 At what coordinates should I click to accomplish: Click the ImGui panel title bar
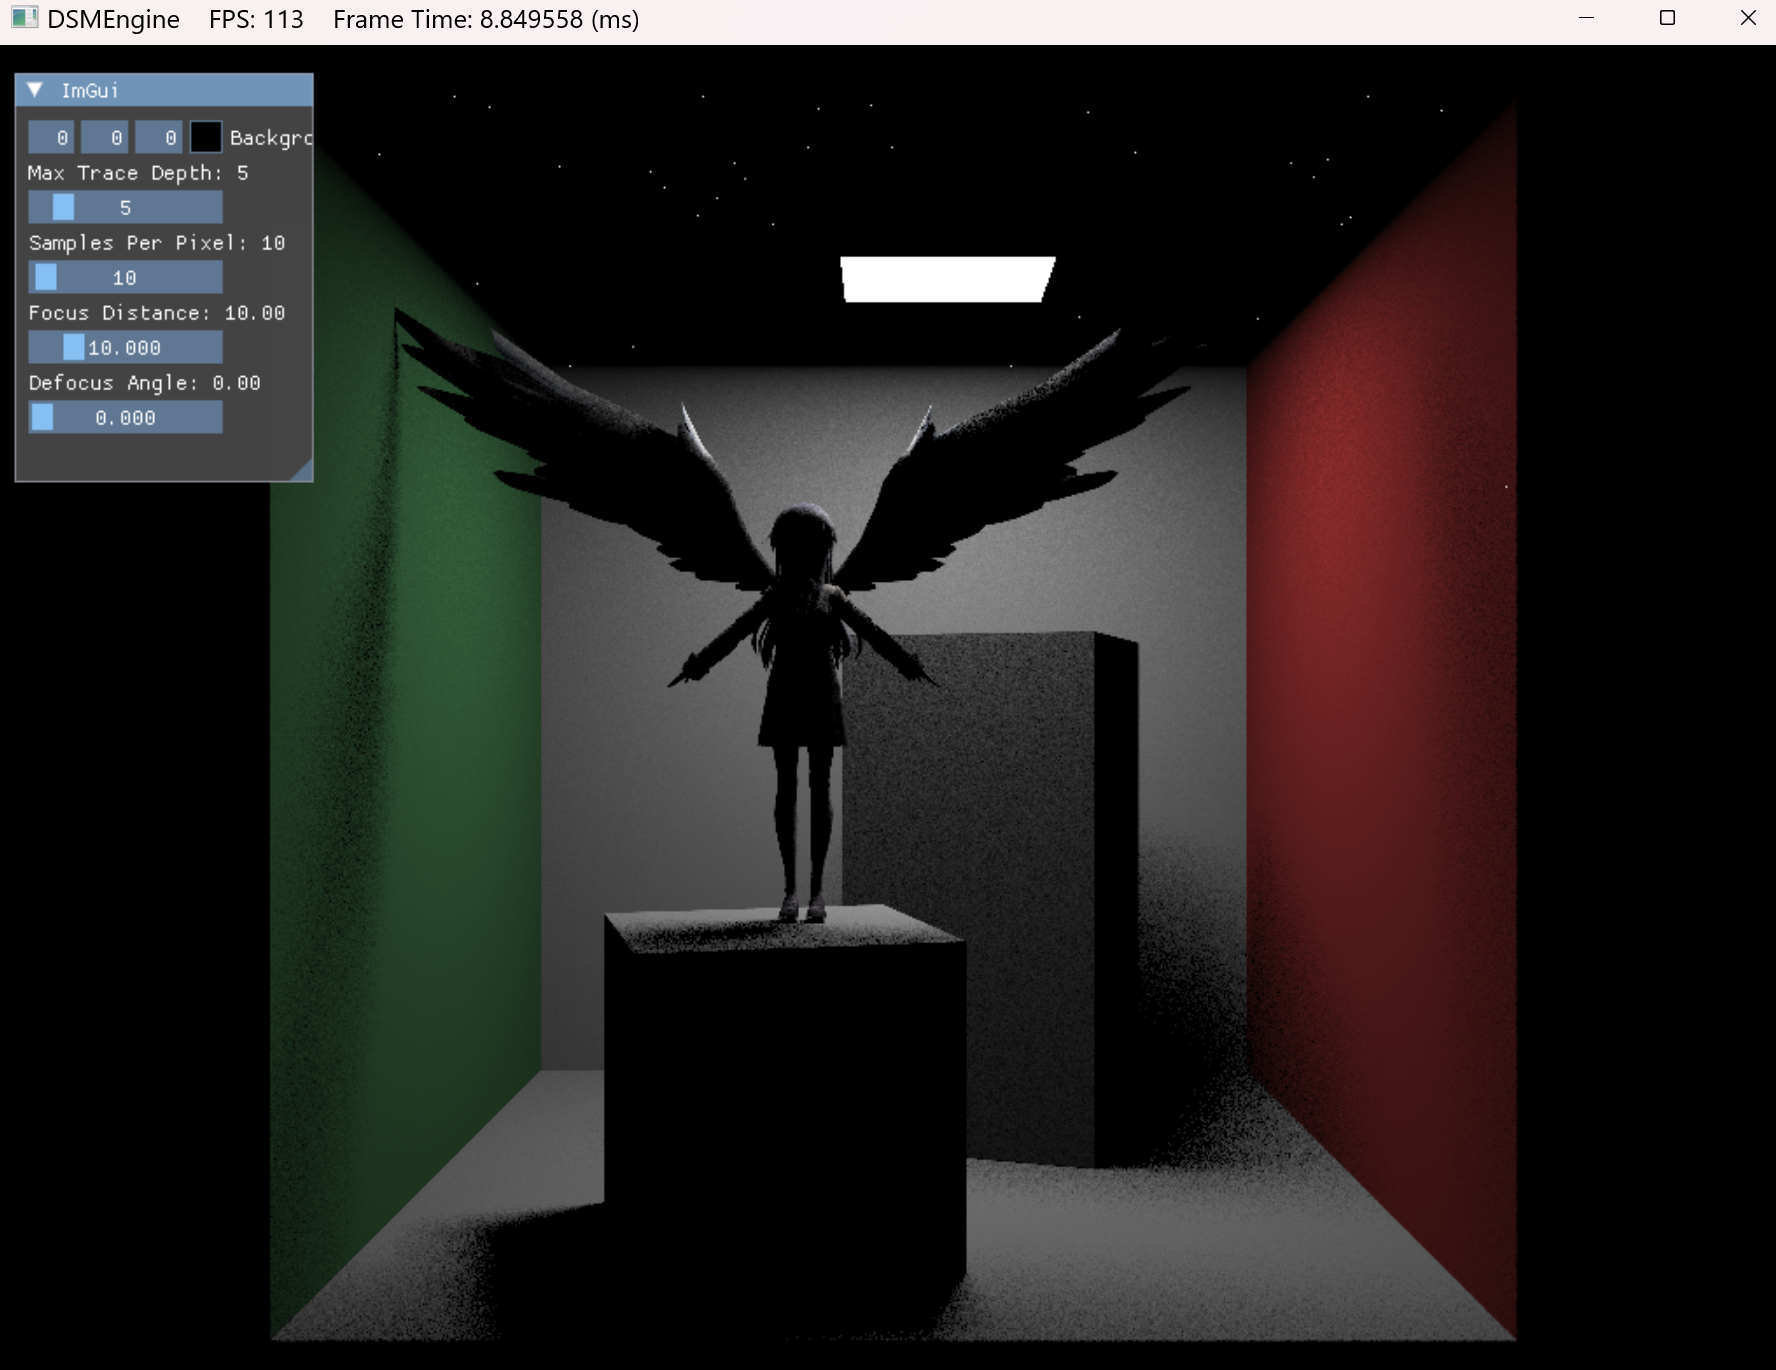pos(164,90)
